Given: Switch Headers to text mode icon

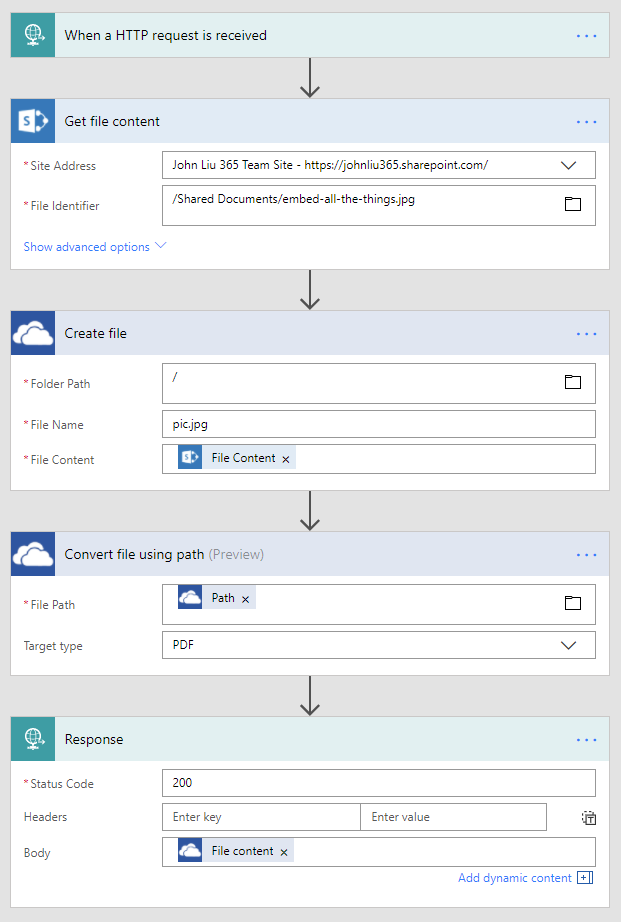Looking at the screenshot, I should (x=589, y=818).
